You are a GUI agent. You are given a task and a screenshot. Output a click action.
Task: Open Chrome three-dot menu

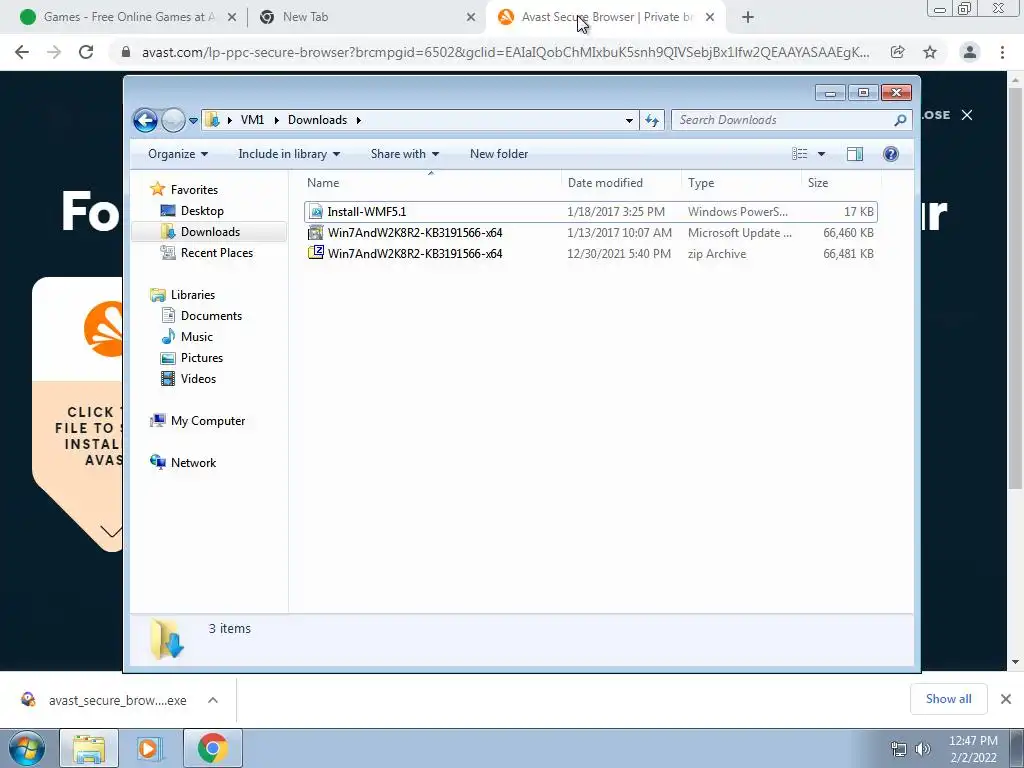(1002, 52)
